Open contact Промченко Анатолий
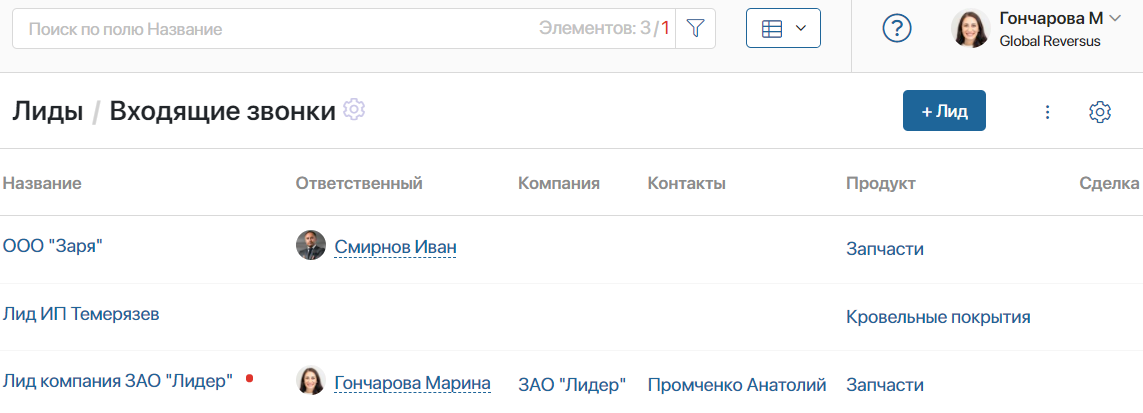Screen dimensions: 1143x413 736,385
